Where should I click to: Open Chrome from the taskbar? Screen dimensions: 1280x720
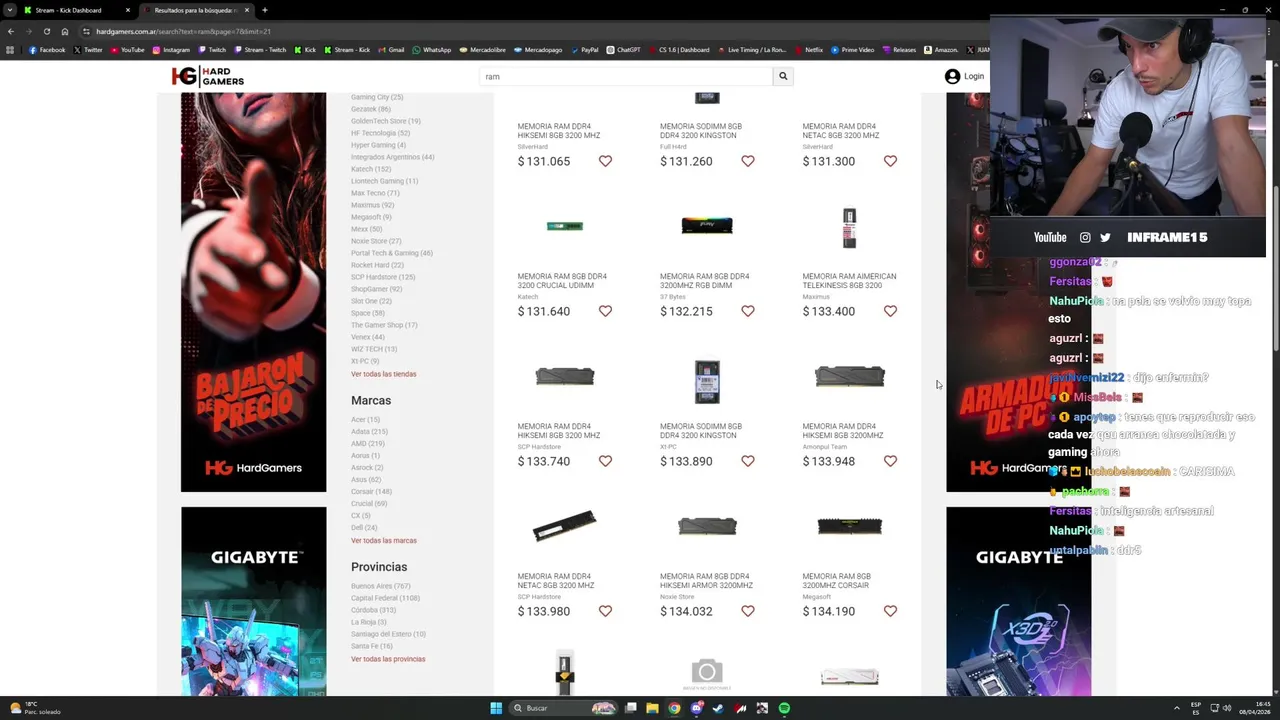click(674, 708)
